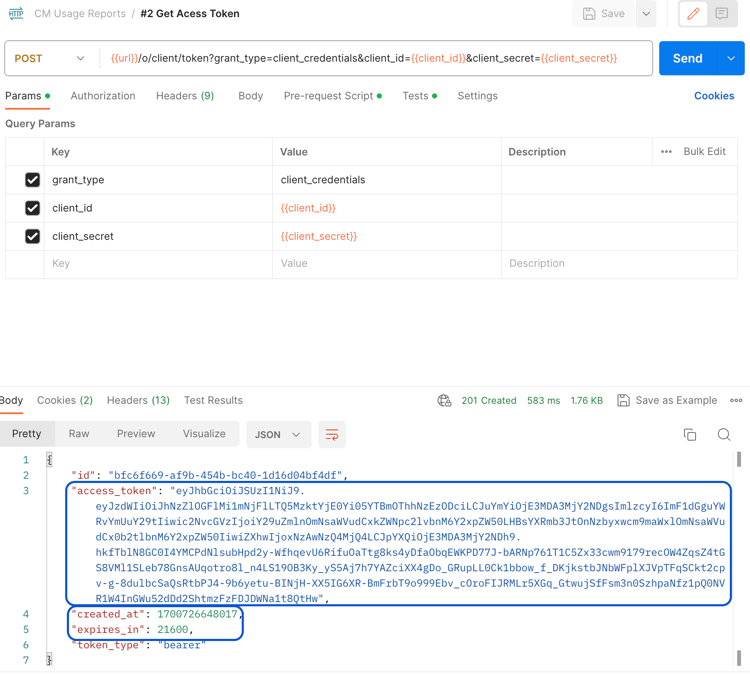
Task: Click the empty Key field in new row
Action: (158, 264)
